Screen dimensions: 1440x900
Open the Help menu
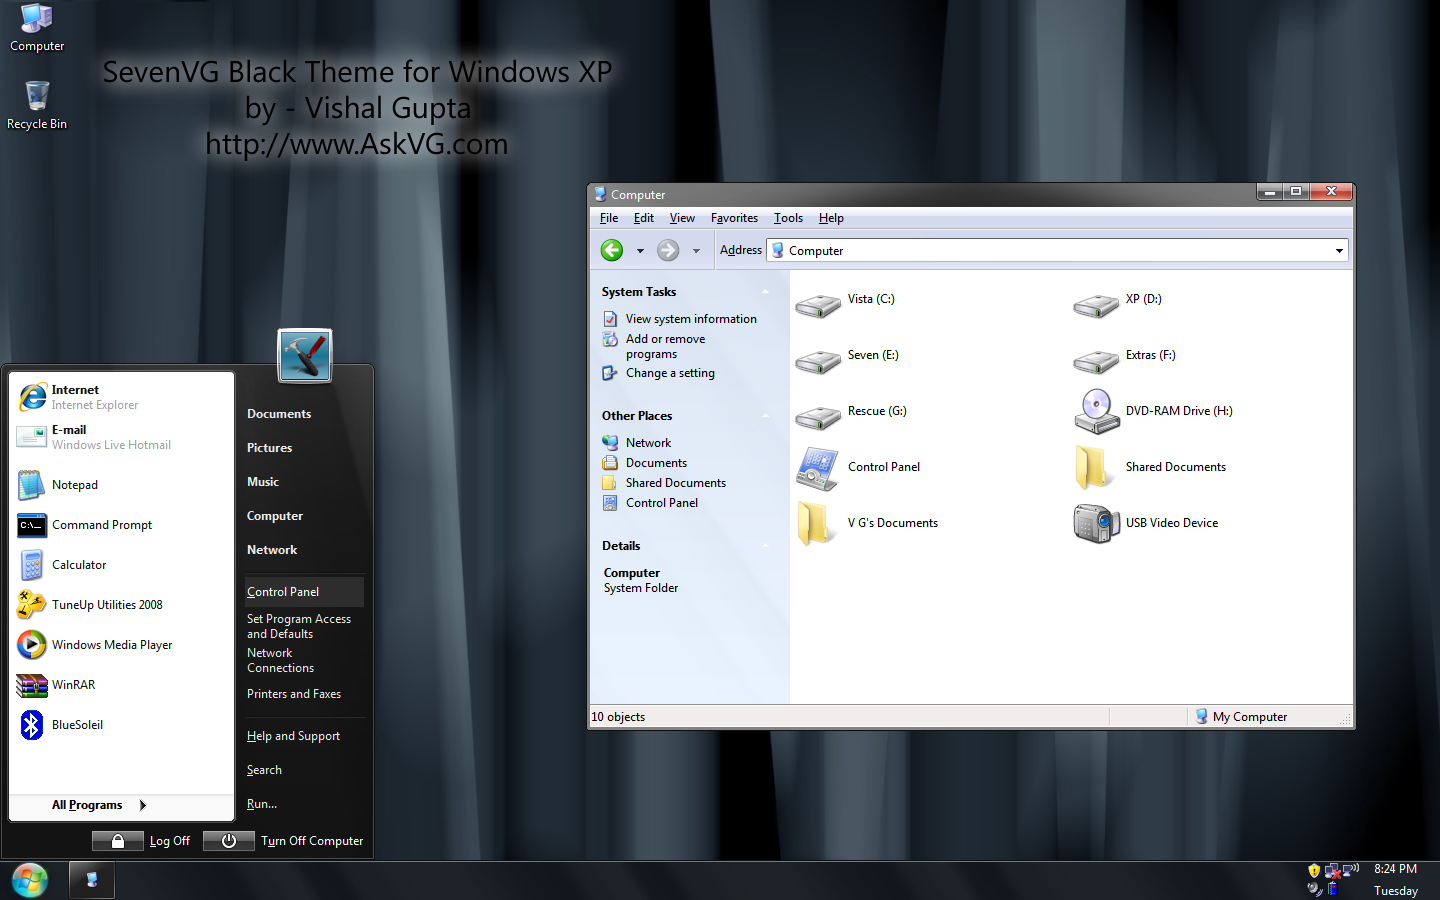[831, 218]
